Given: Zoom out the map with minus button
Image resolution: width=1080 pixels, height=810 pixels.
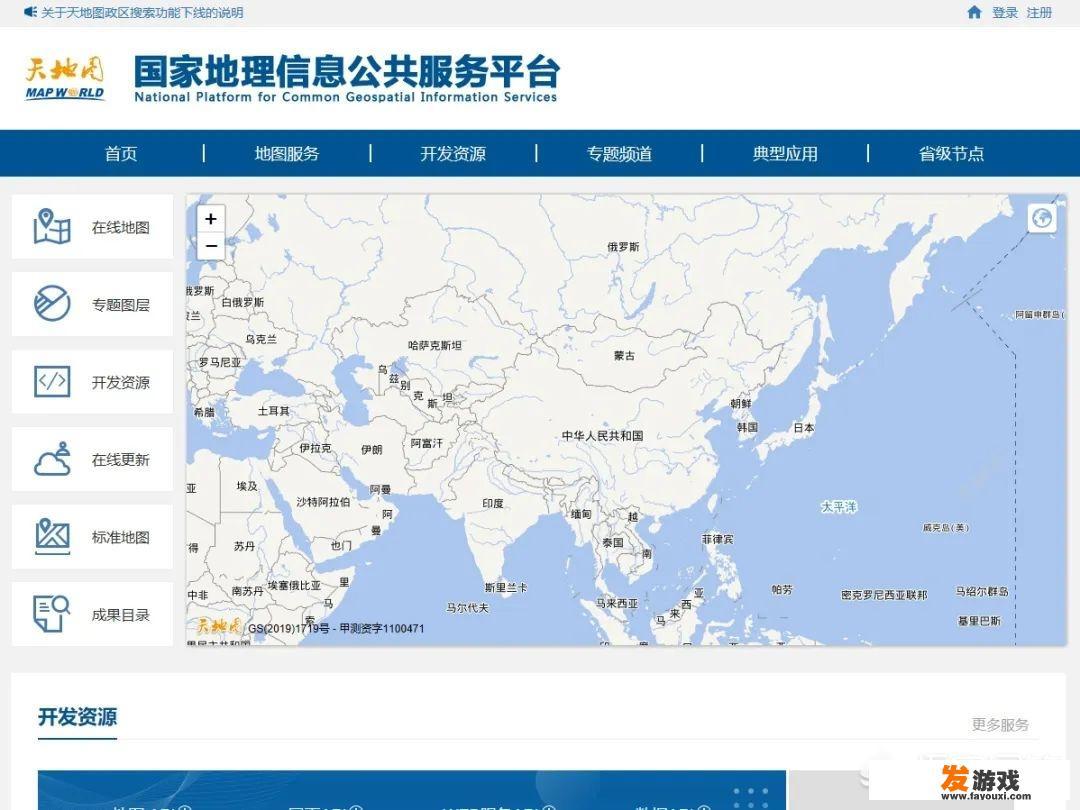Looking at the screenshot, I should 211,246.
